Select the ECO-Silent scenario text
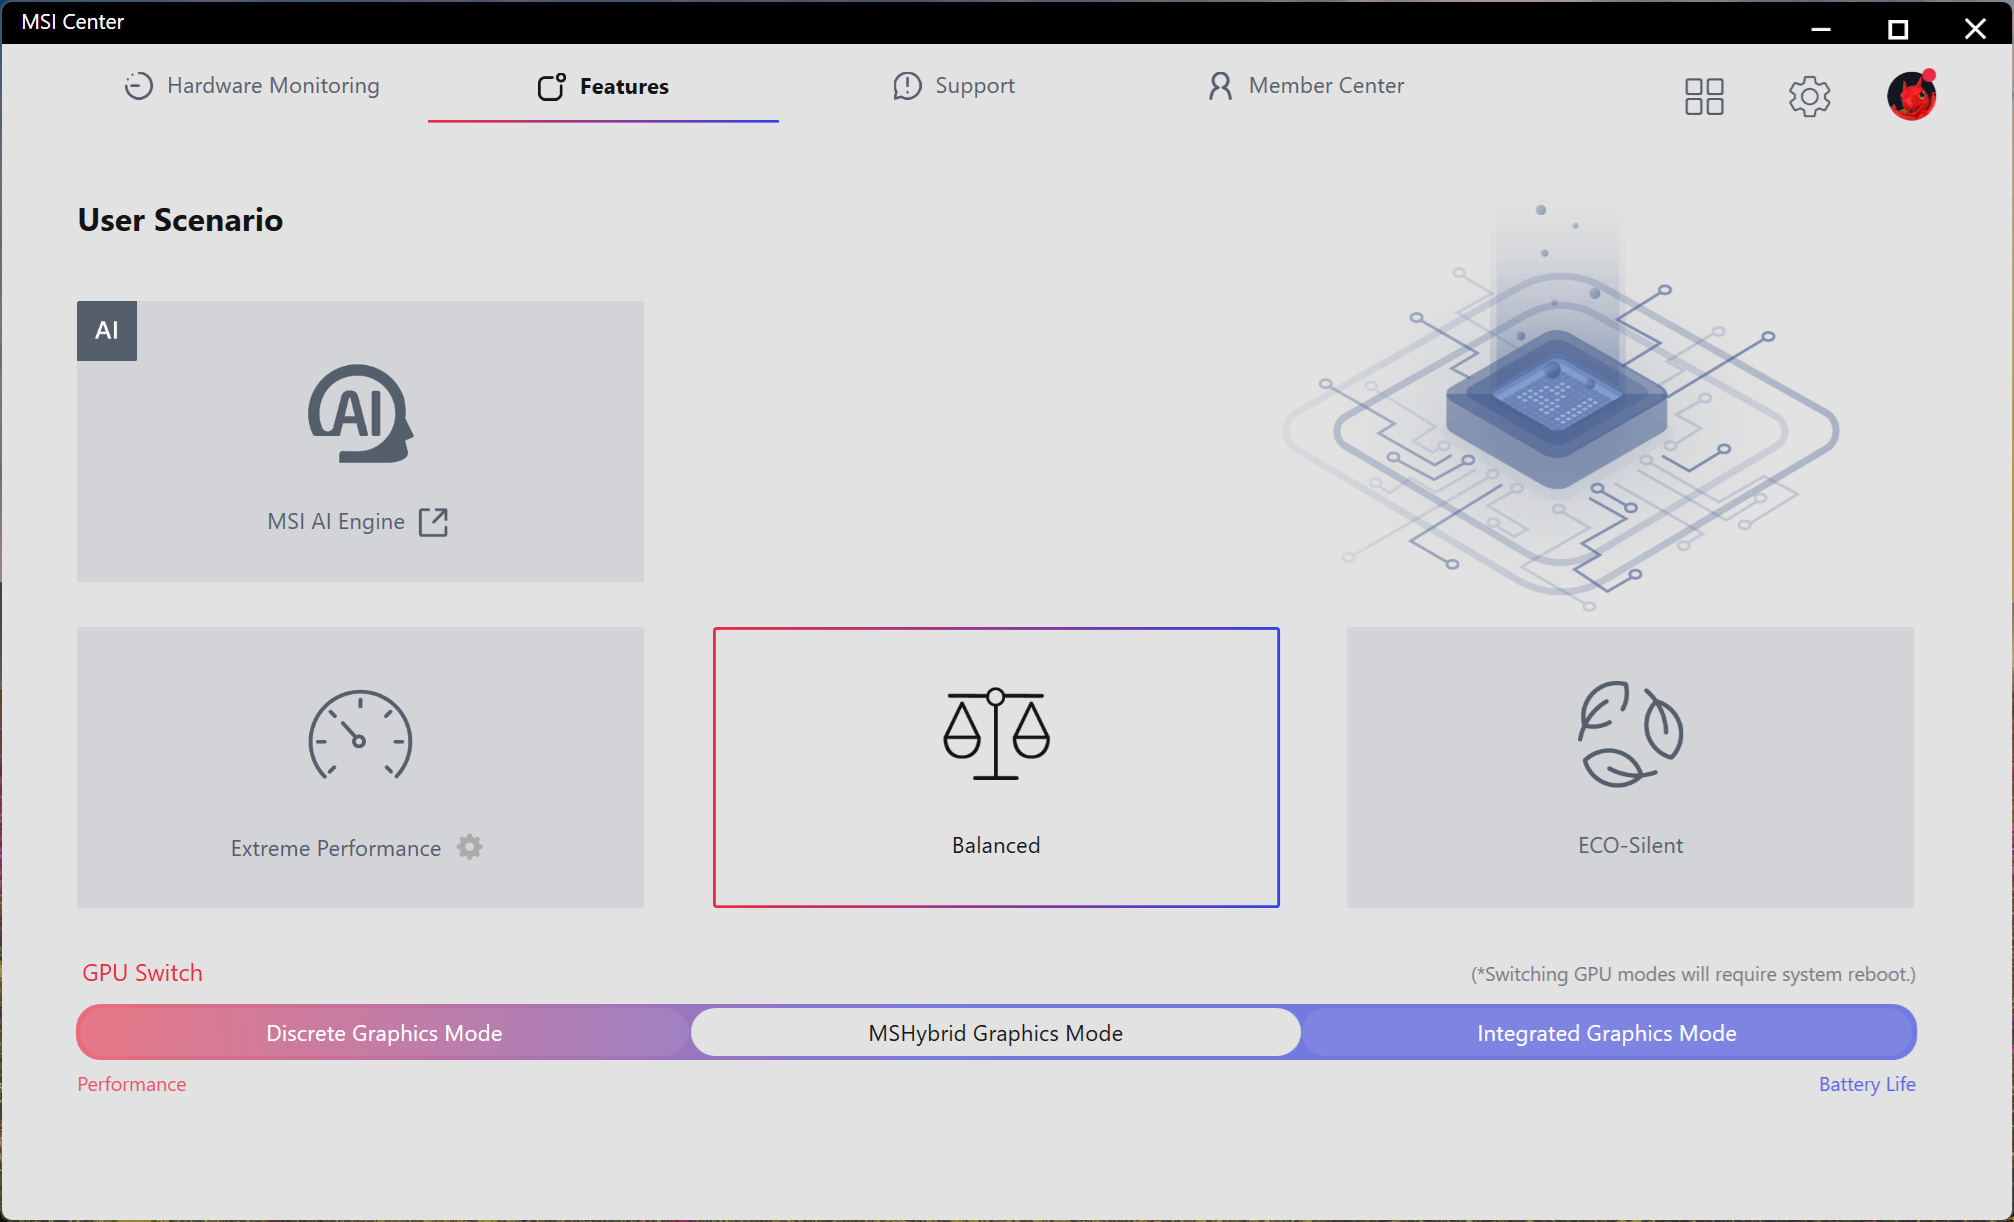The width and height of the screenshot is (2014, 1222). click(x=1630, y=846)
